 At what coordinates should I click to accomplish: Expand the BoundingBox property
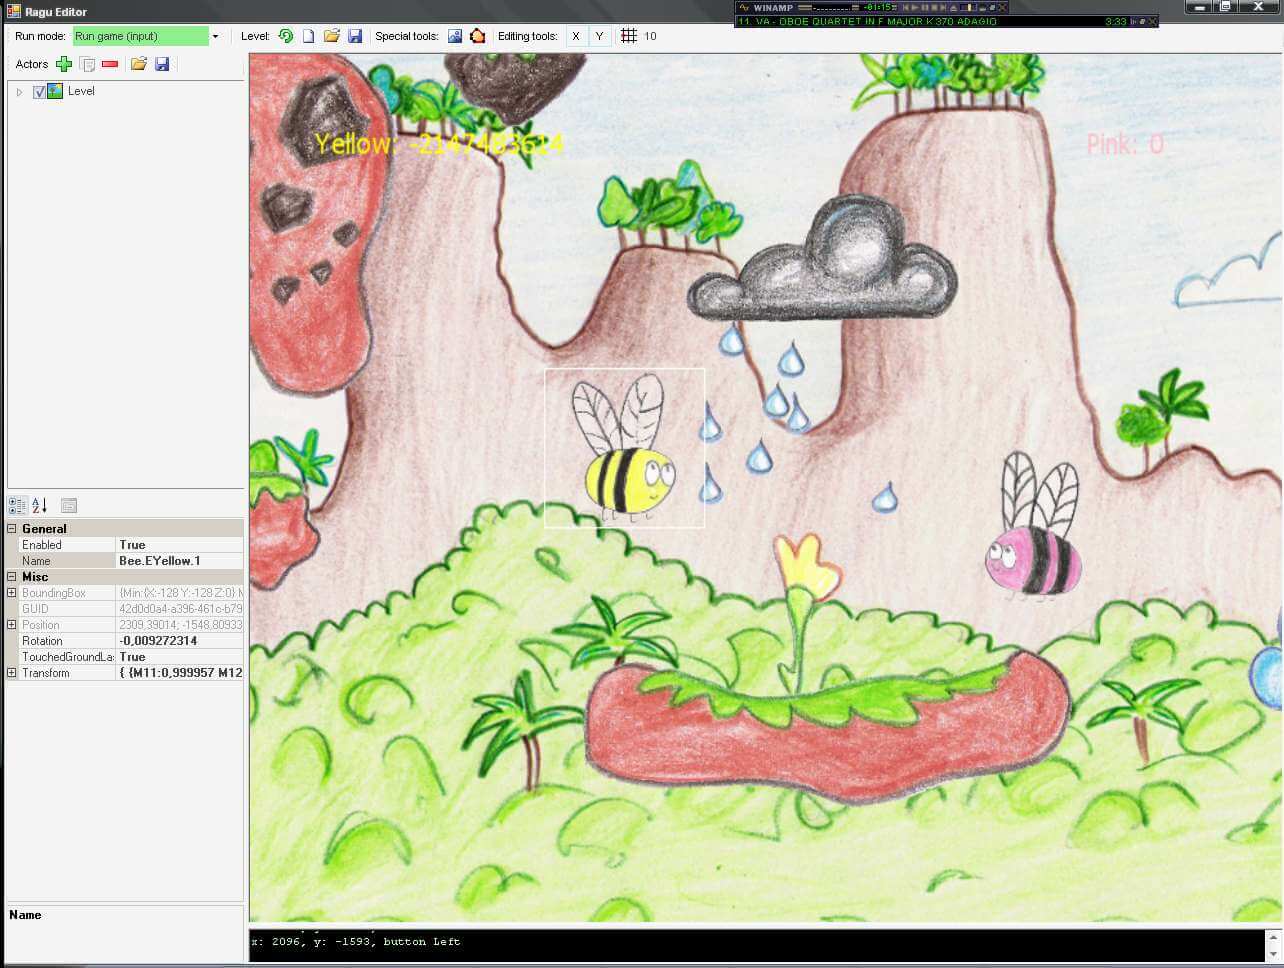[12, 593]
